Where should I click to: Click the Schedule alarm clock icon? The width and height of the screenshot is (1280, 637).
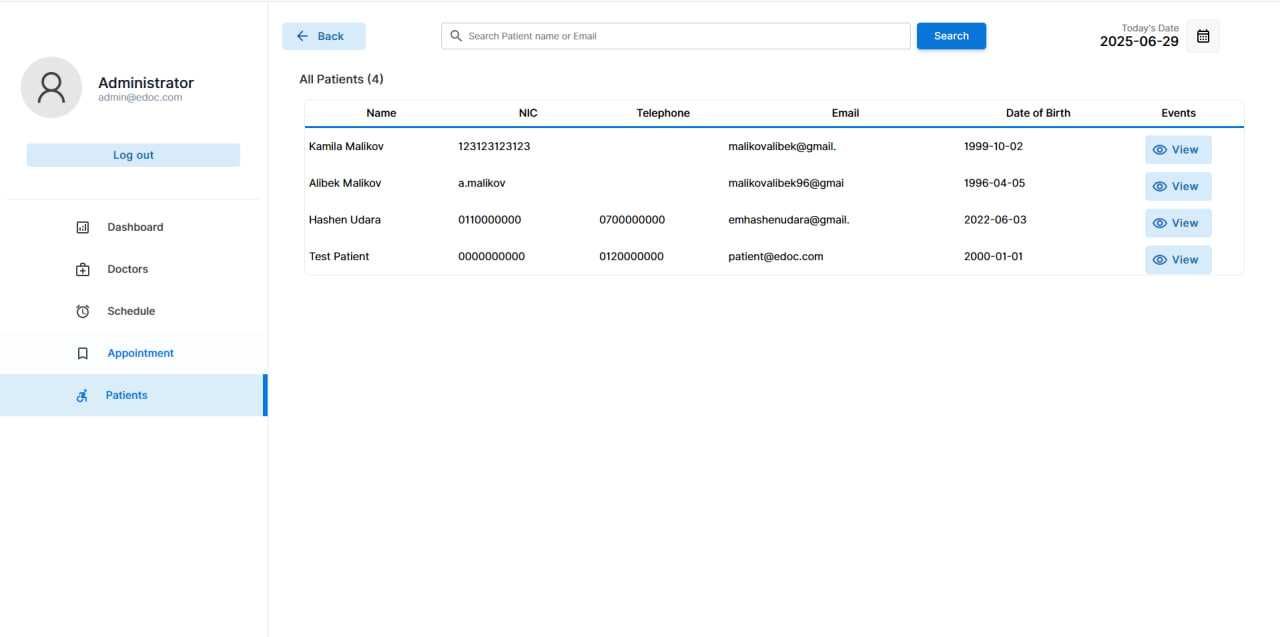[x=83, y=311]
